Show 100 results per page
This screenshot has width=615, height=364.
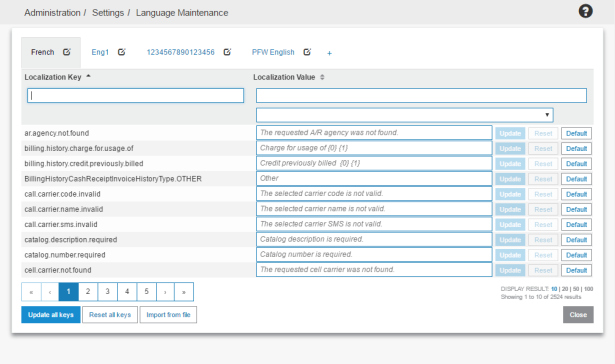(588, 289)
